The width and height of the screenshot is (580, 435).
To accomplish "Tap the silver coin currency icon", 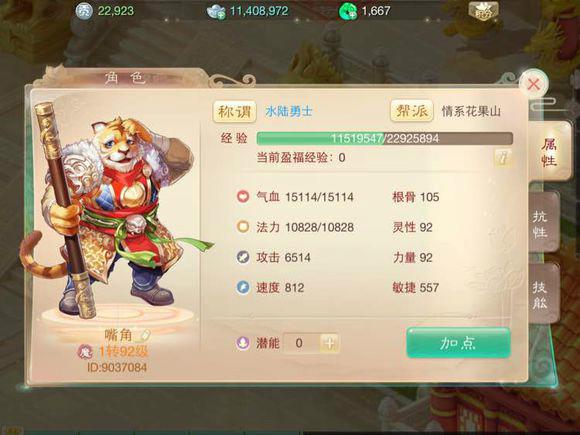I will tap(84, 11).
